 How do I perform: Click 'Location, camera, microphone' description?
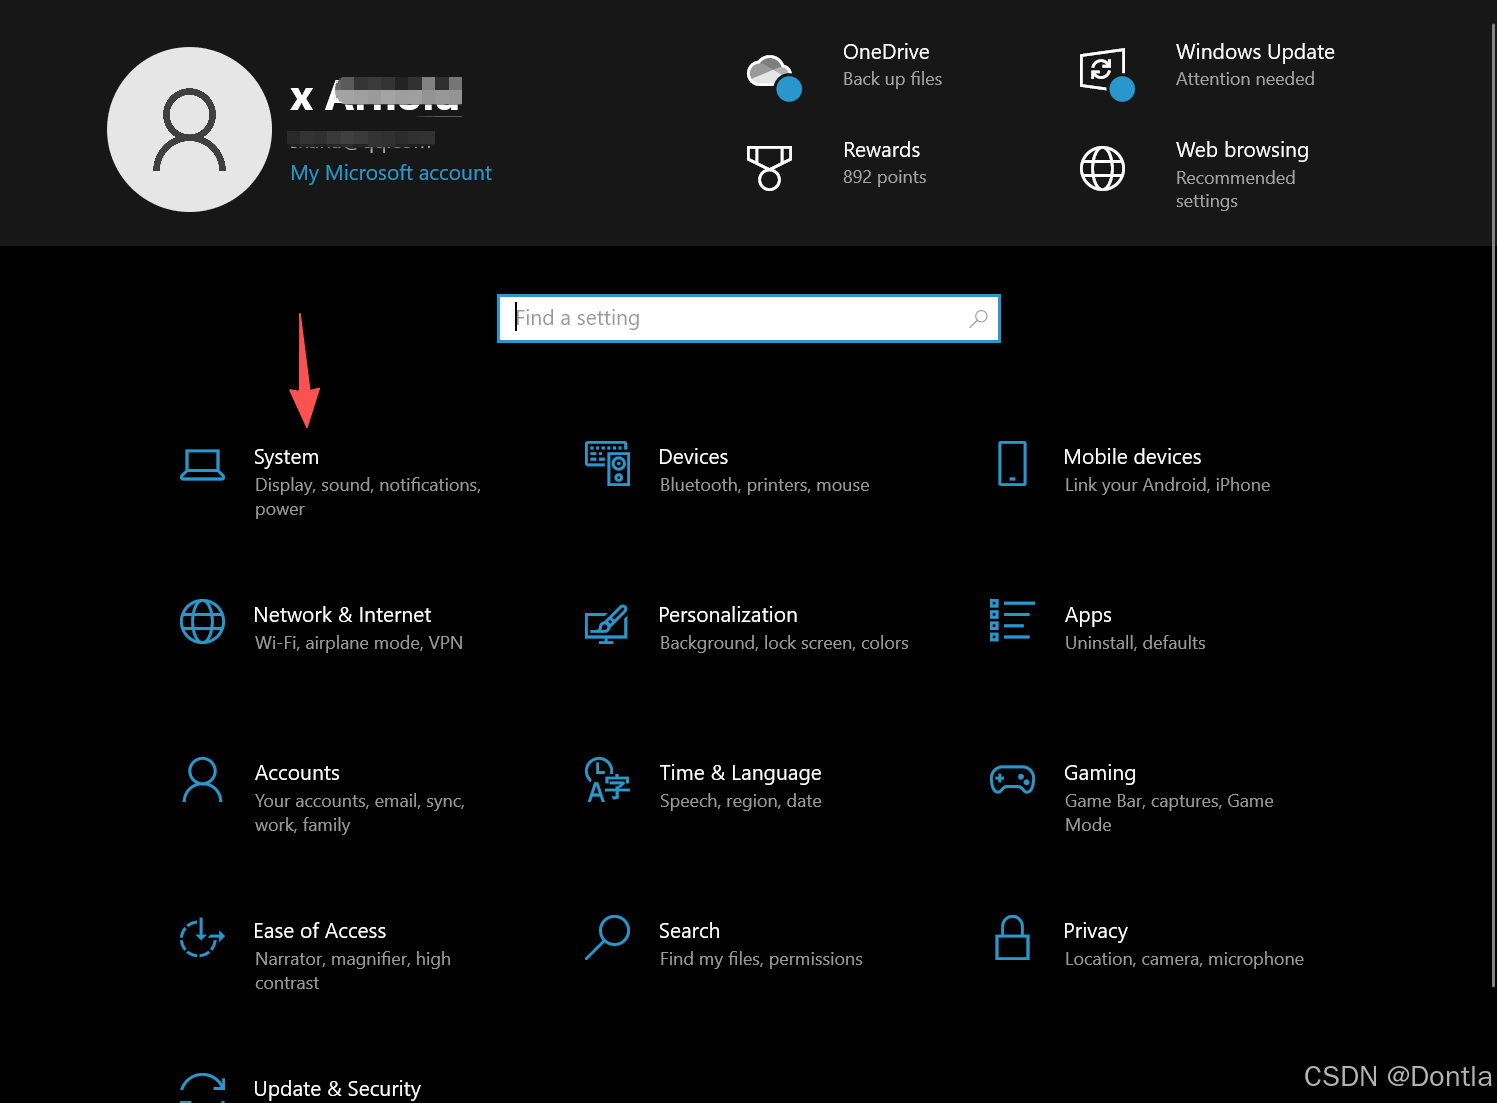point(1184,959)
